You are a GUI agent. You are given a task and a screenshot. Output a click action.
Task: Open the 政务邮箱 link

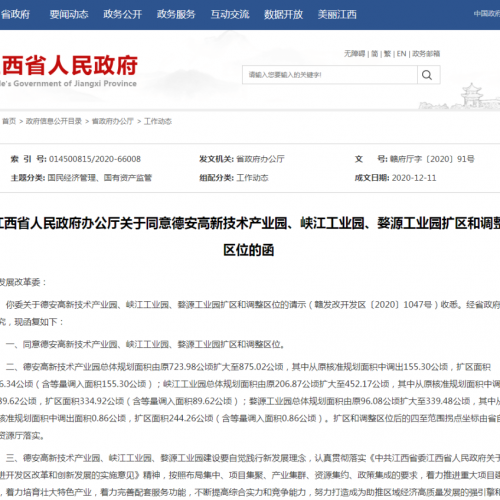426,54
